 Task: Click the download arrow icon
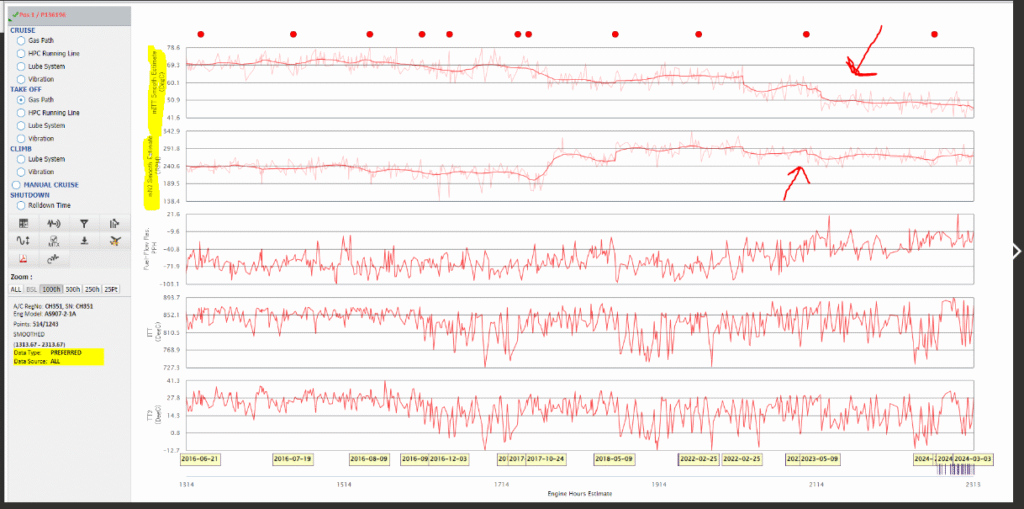coord(85,241)
